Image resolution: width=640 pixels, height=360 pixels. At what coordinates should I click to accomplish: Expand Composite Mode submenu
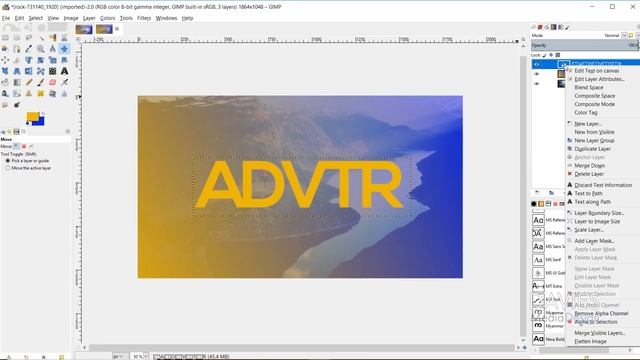(x=594, y=104)
